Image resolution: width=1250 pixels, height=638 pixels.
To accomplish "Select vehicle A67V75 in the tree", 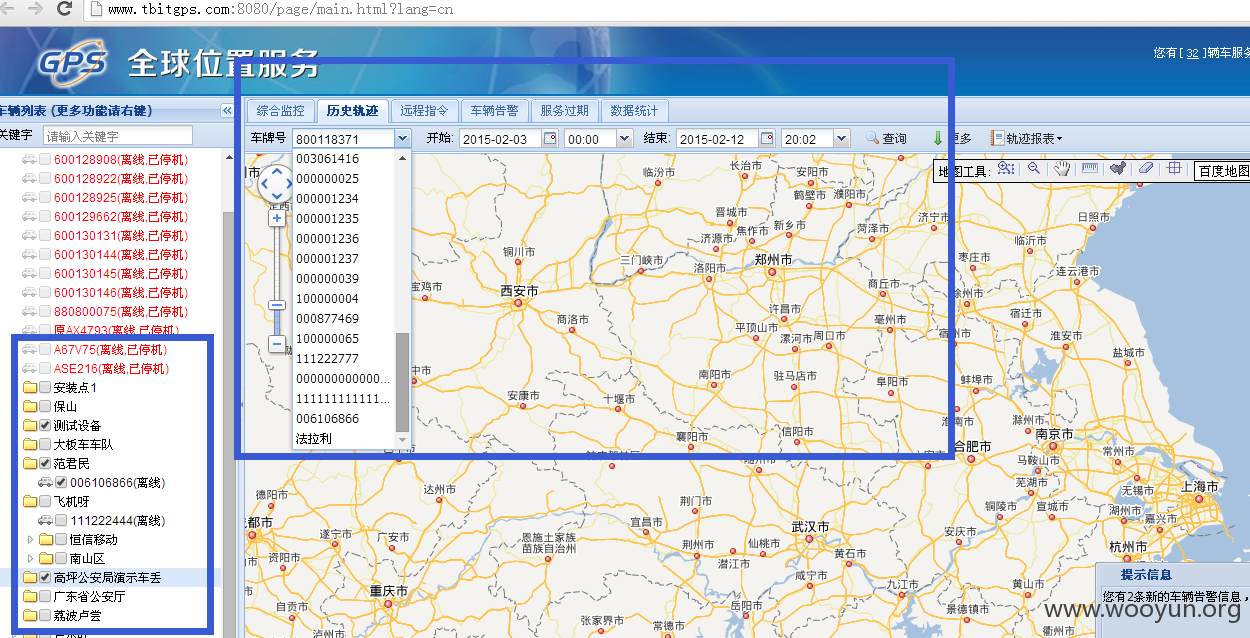I will click(x=111, y=349).
